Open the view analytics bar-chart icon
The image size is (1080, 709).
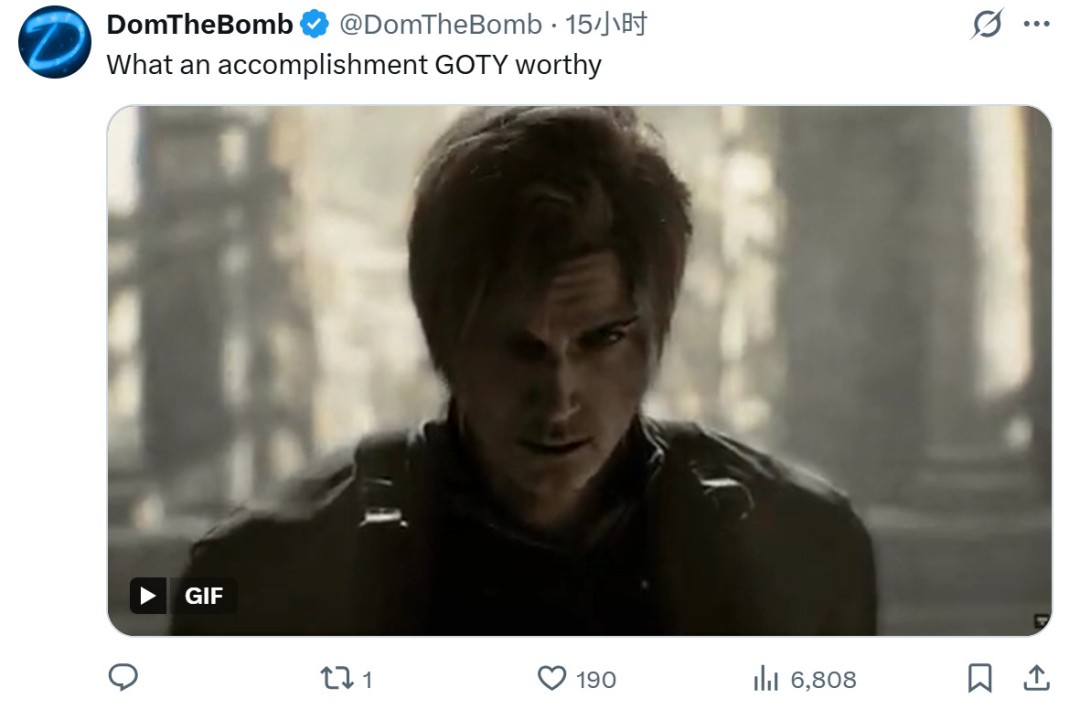click(765, 679)
